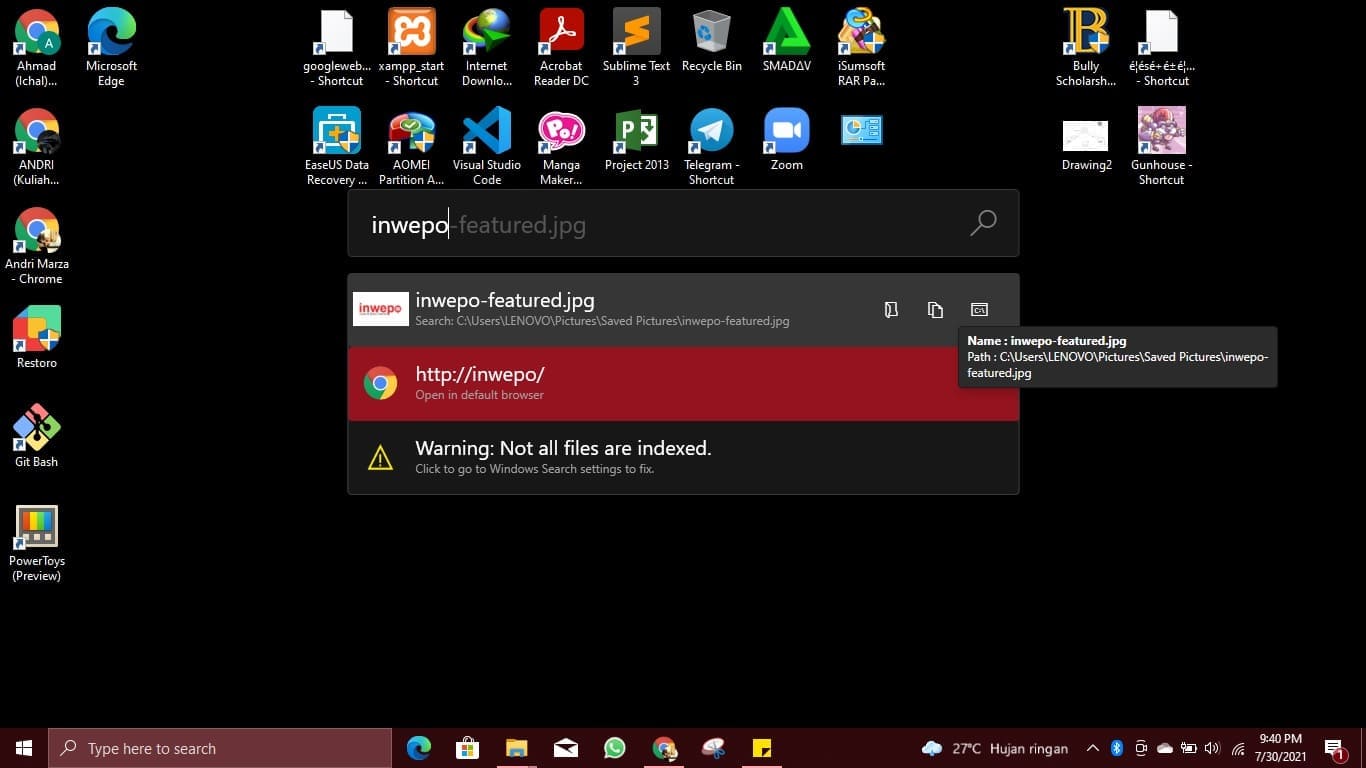Select the Telegram desktop shortcut
The image size is (1366, 768).
click(711, 146)
